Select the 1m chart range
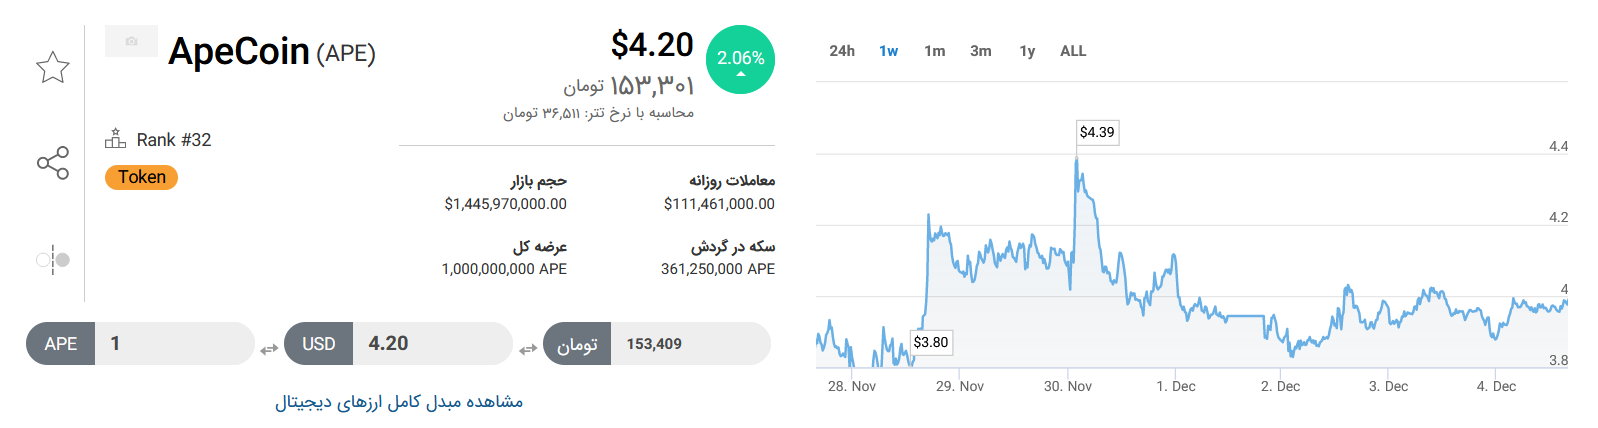Viewport: 1598px width, 428px height. (x=935, y=51)
